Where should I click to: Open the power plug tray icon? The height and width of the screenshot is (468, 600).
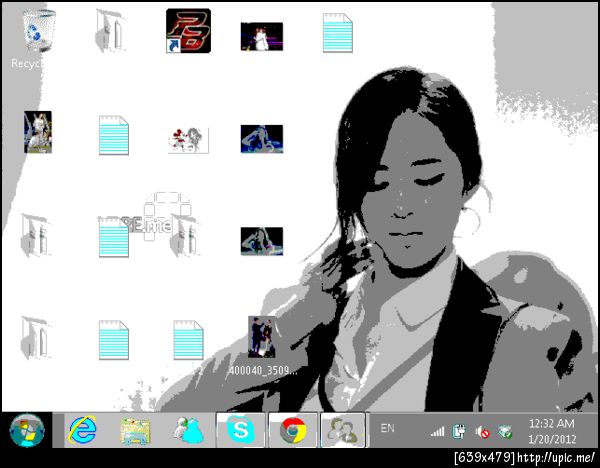click(459, 432)
